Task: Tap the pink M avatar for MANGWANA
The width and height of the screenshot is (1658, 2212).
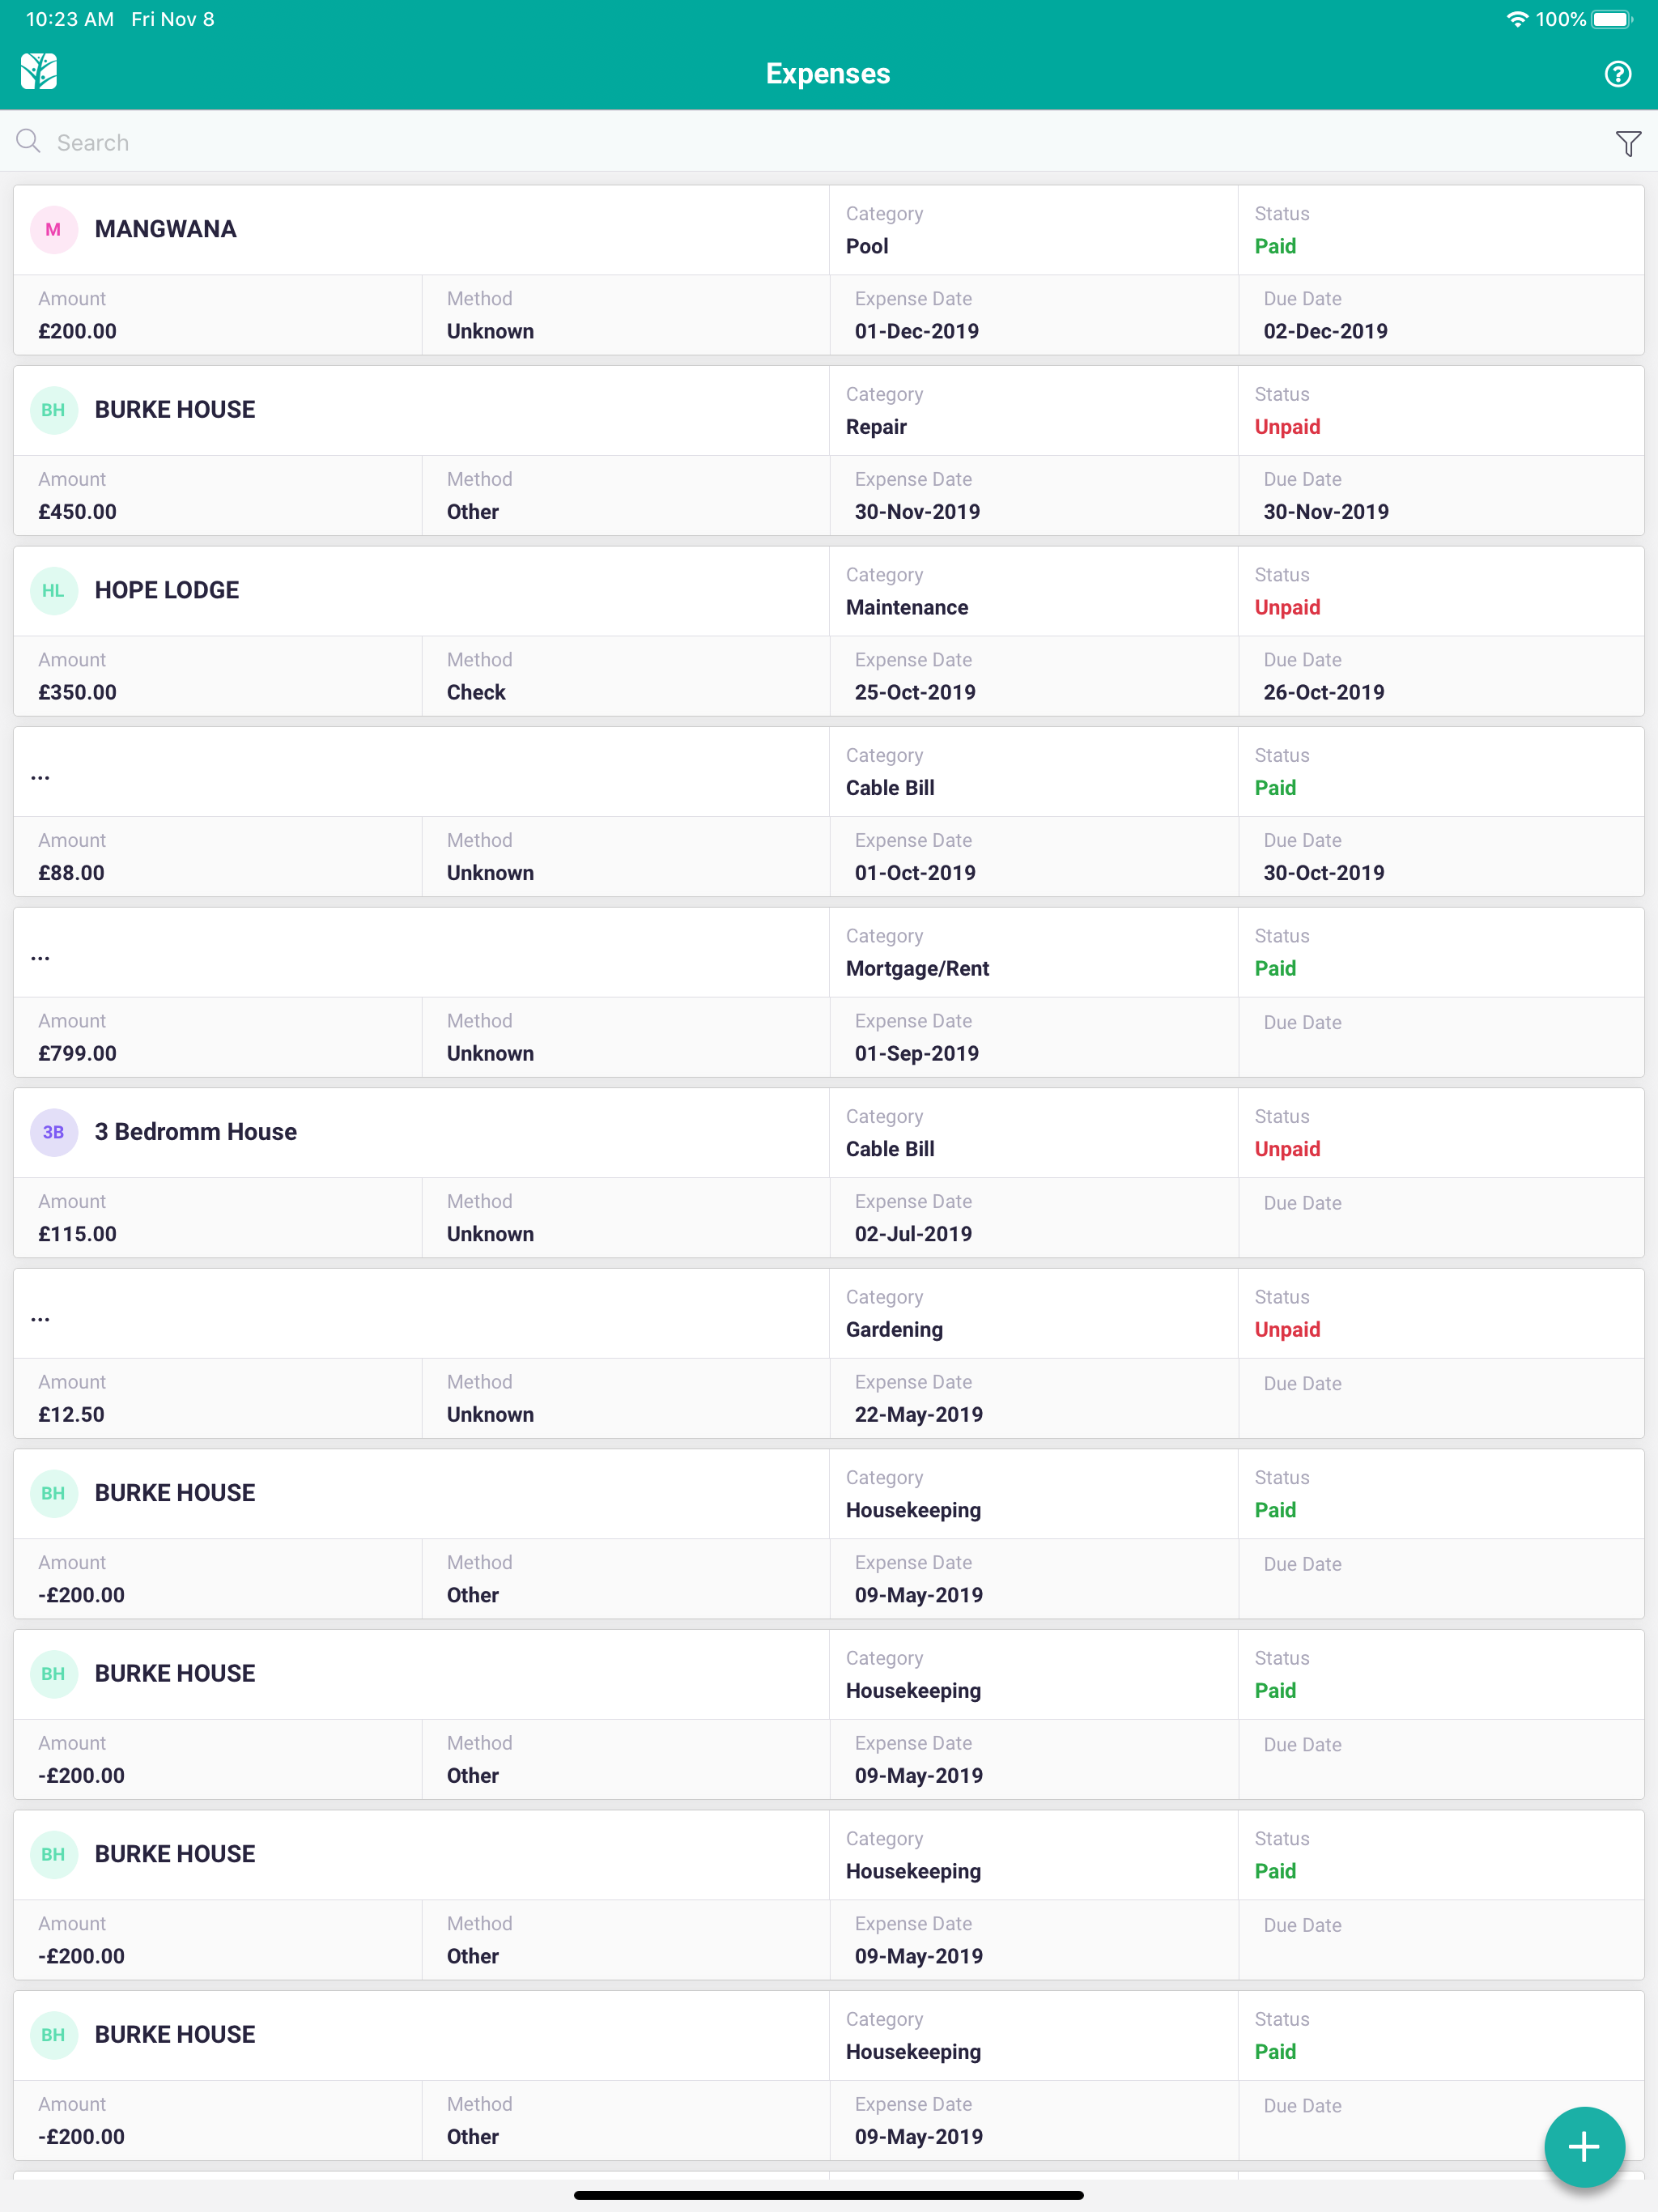Action: pyautogui.click(x=53, y=230)
